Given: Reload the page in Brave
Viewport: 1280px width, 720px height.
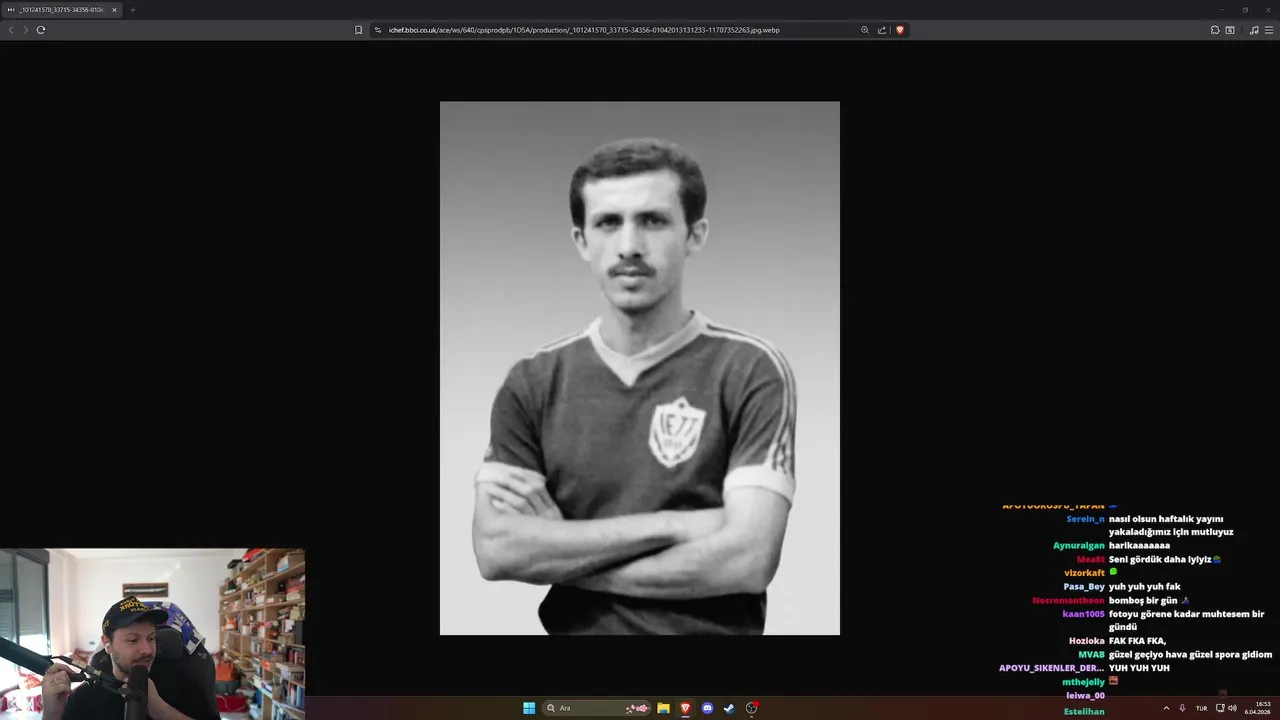Looking at the screenshot, I should (41, 30).
